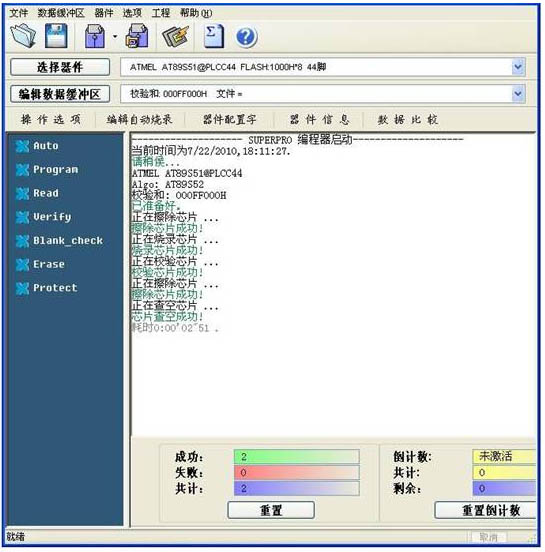This screenshot has height=552, width=545.
Task: Click the save floppy disk icon
Action: pyautogui.click(x=56, y=36)
